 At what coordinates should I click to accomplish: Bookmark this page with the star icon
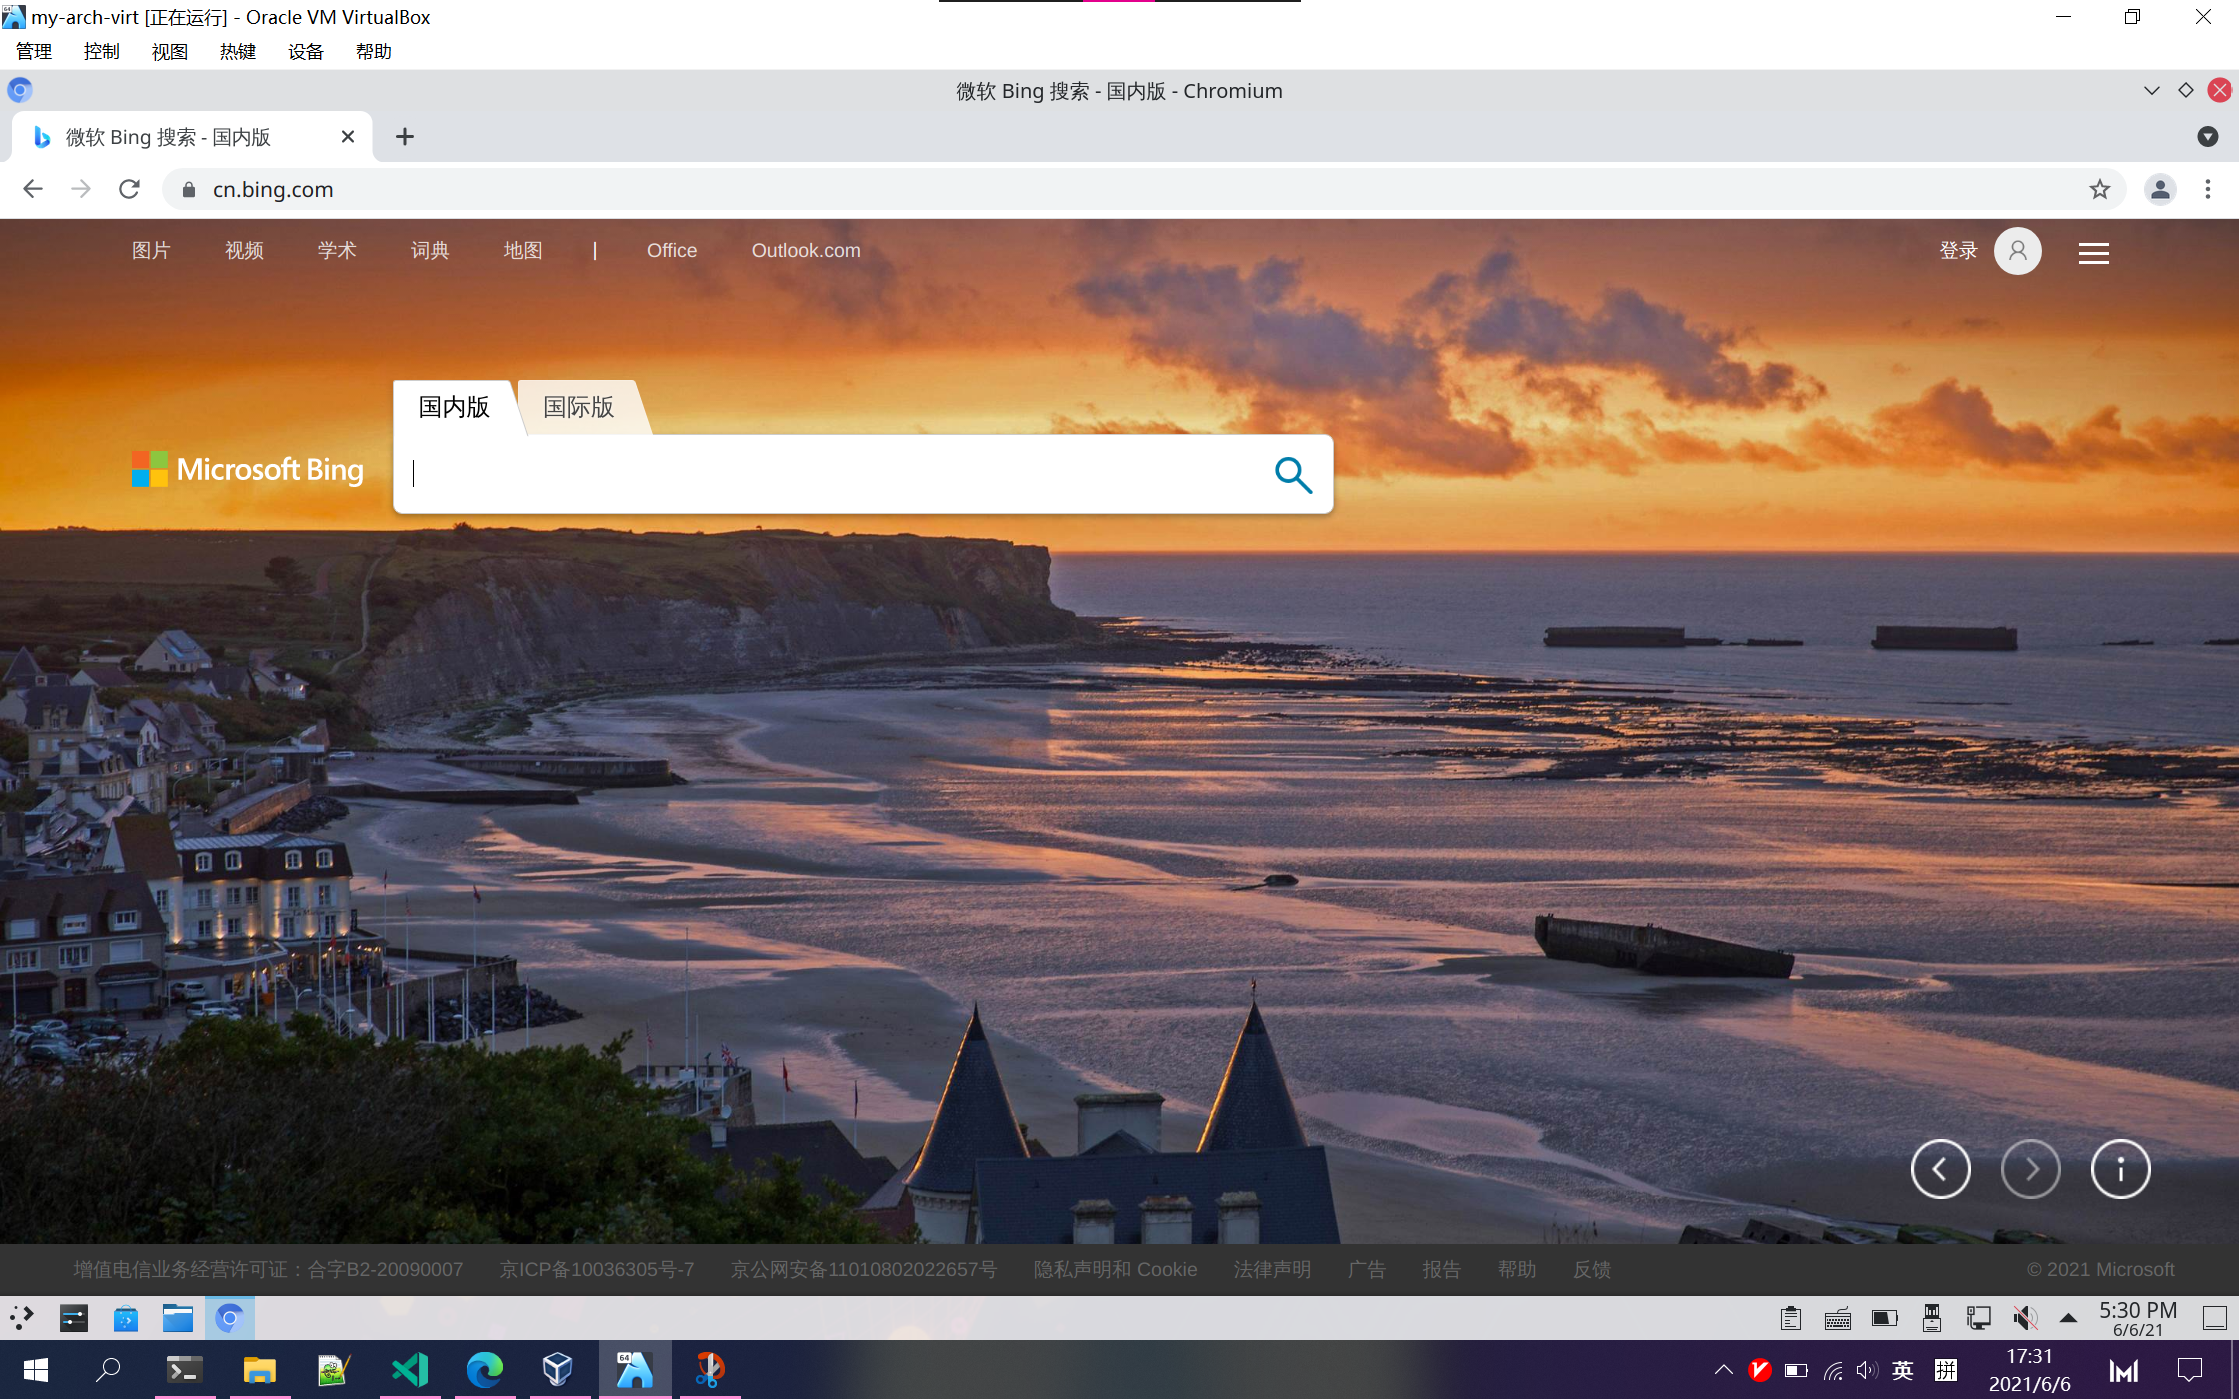click(2099, 189)
